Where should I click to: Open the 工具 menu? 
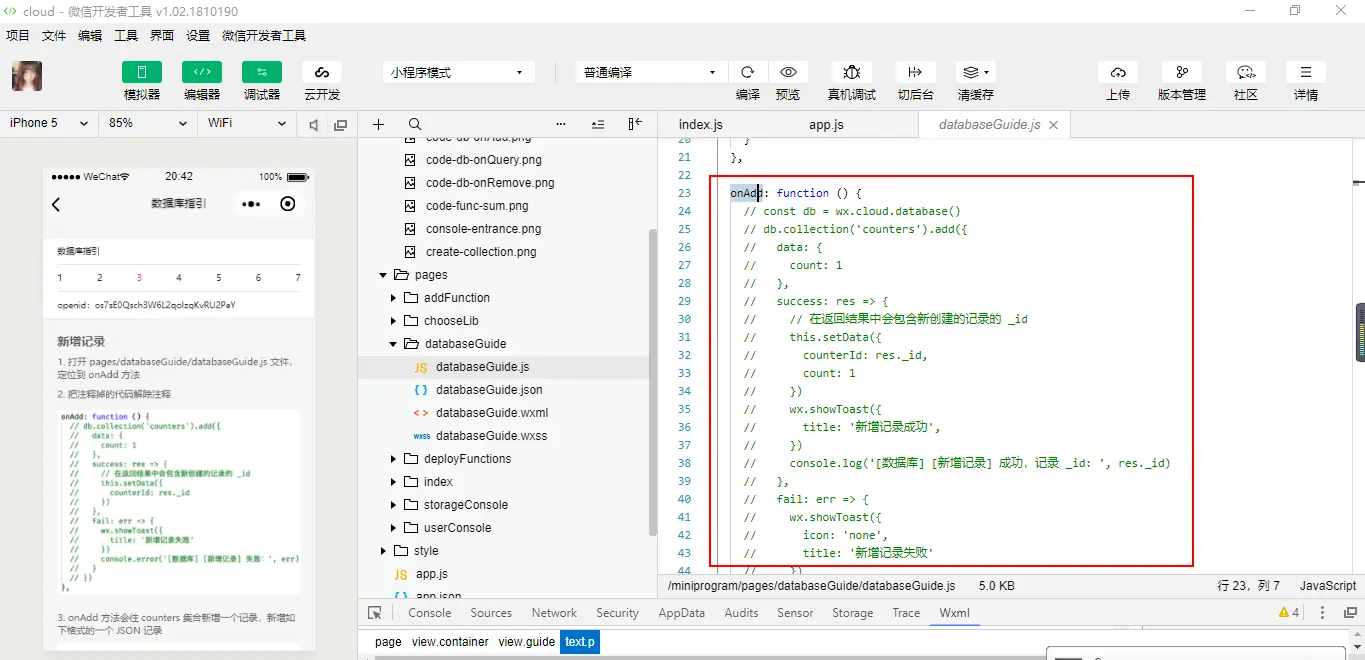pyautogui.click(x=126, y=35)
